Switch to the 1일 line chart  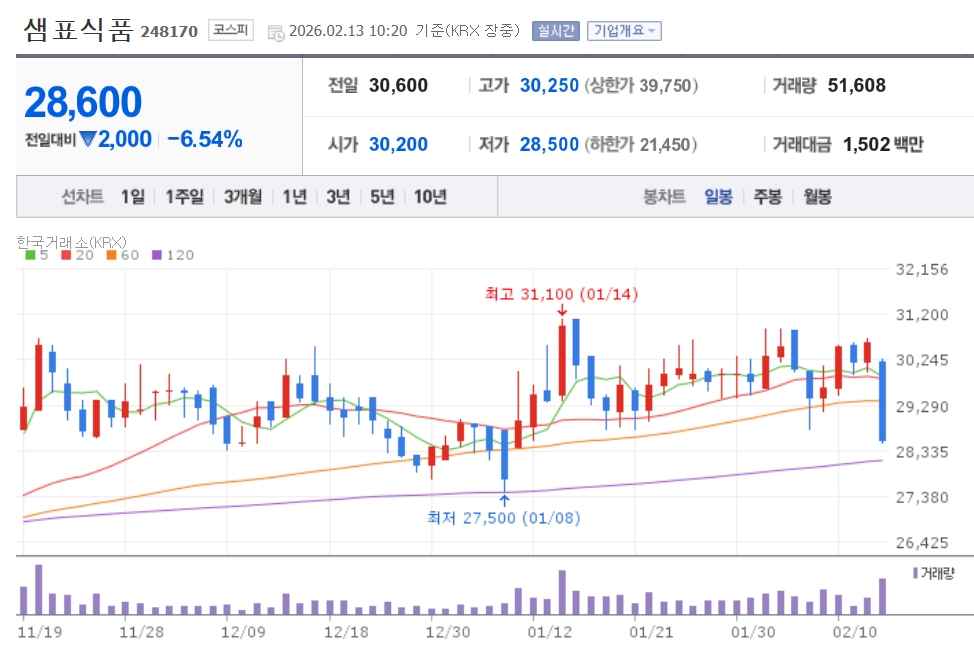pos(132,196)
